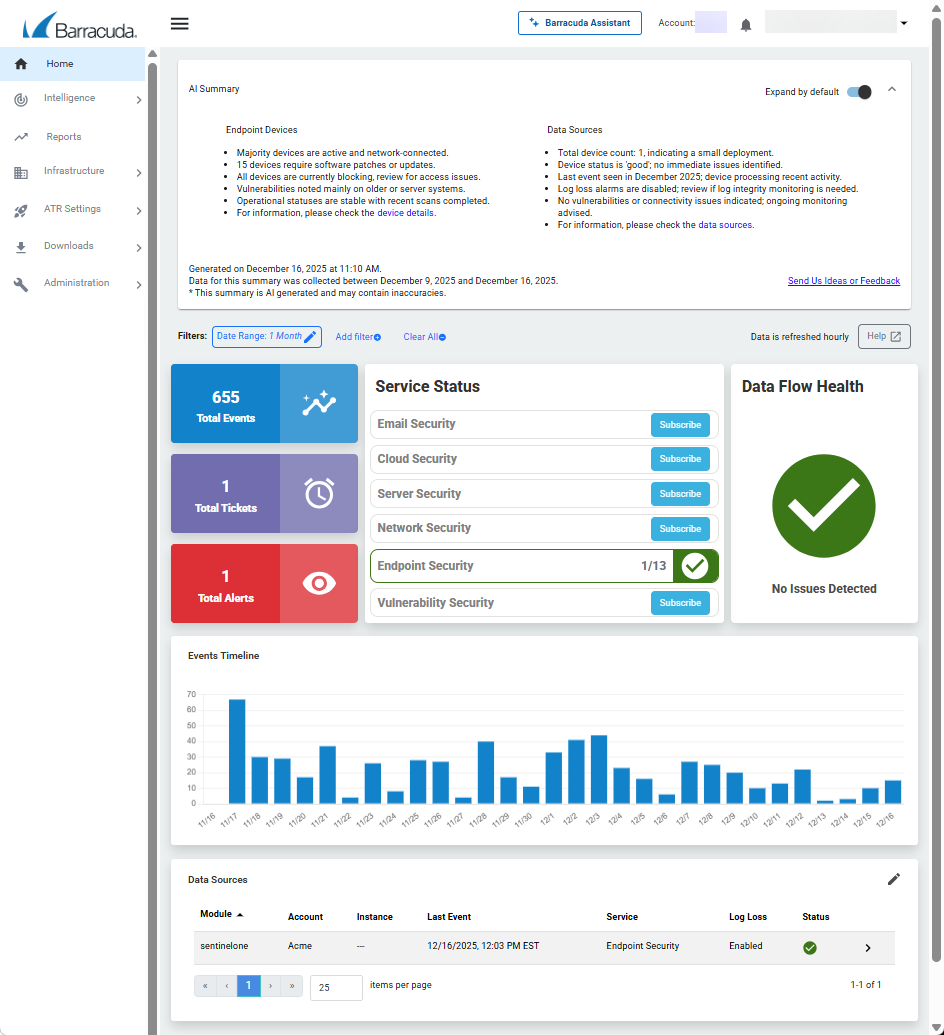Click the Endpoint Security green checkmark

click(695, 566)
